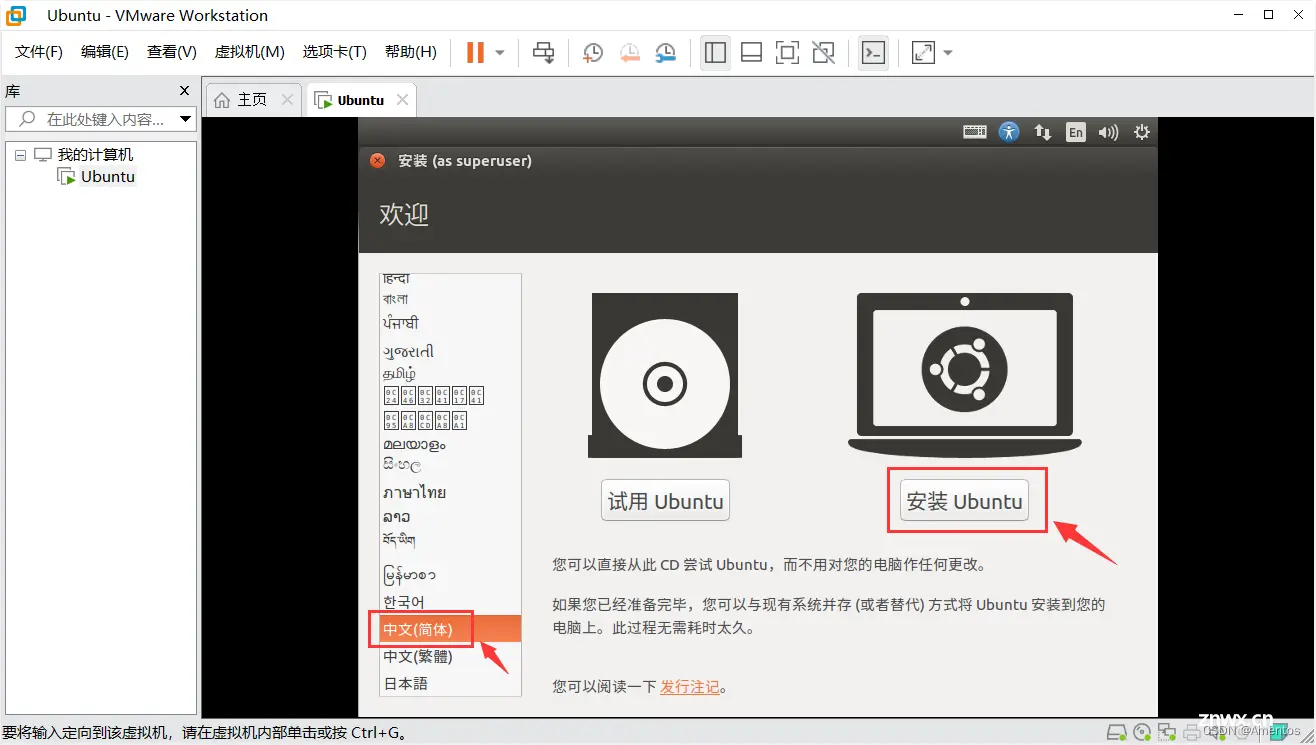Open the 编辑(E) menu

click(x=104, y=52)
